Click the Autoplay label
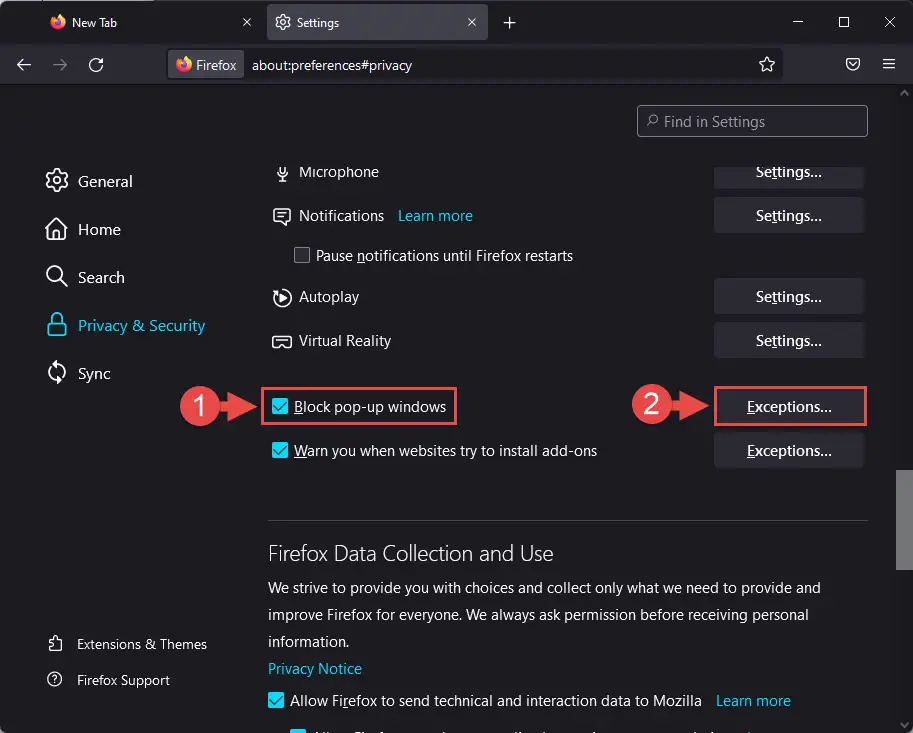 pyautogui.click(x=329, y=297)
